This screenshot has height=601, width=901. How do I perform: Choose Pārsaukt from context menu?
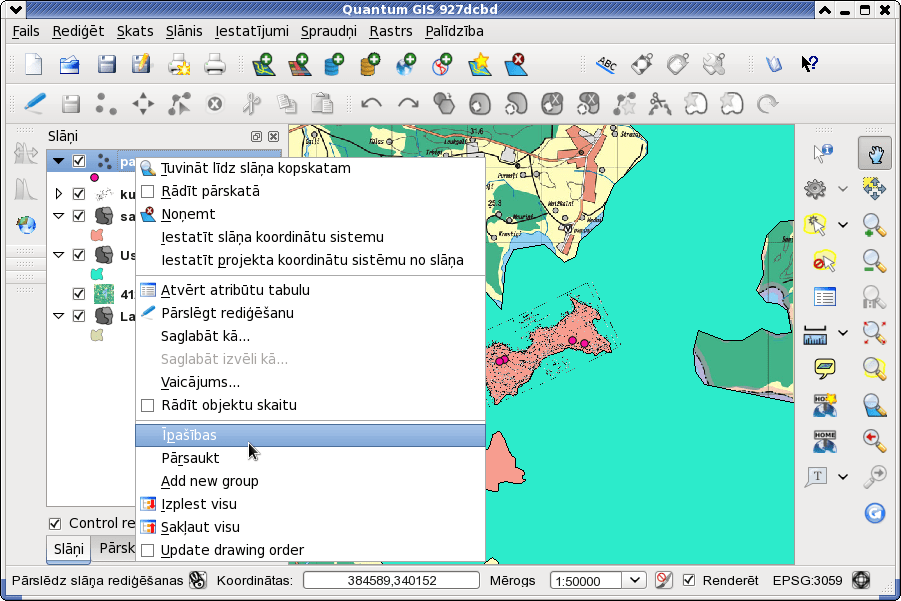[310, 458]
